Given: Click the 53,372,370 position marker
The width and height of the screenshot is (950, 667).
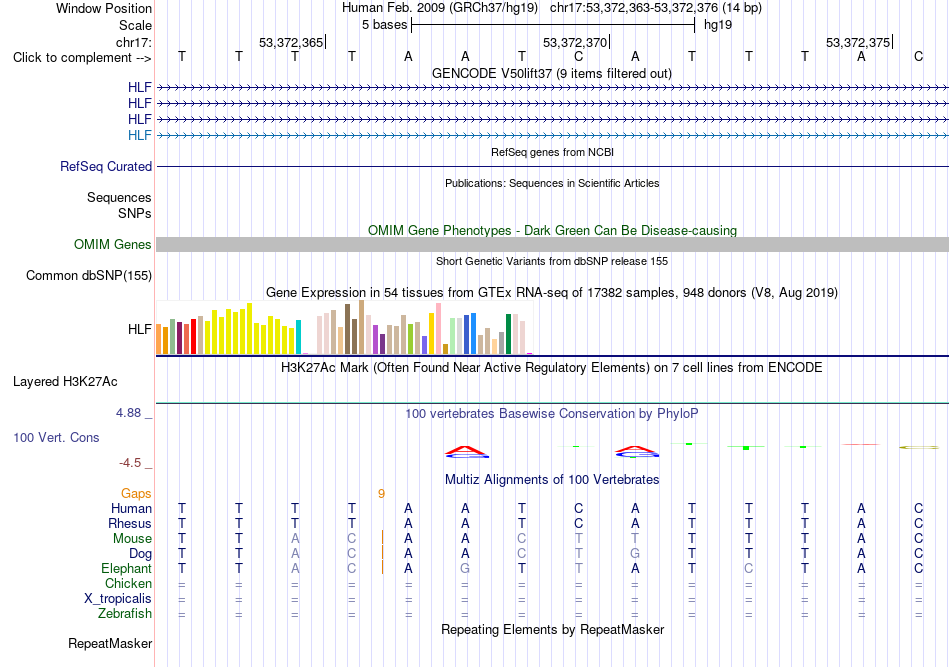Looking at the screenshot, I should click(x=575, y=42).
